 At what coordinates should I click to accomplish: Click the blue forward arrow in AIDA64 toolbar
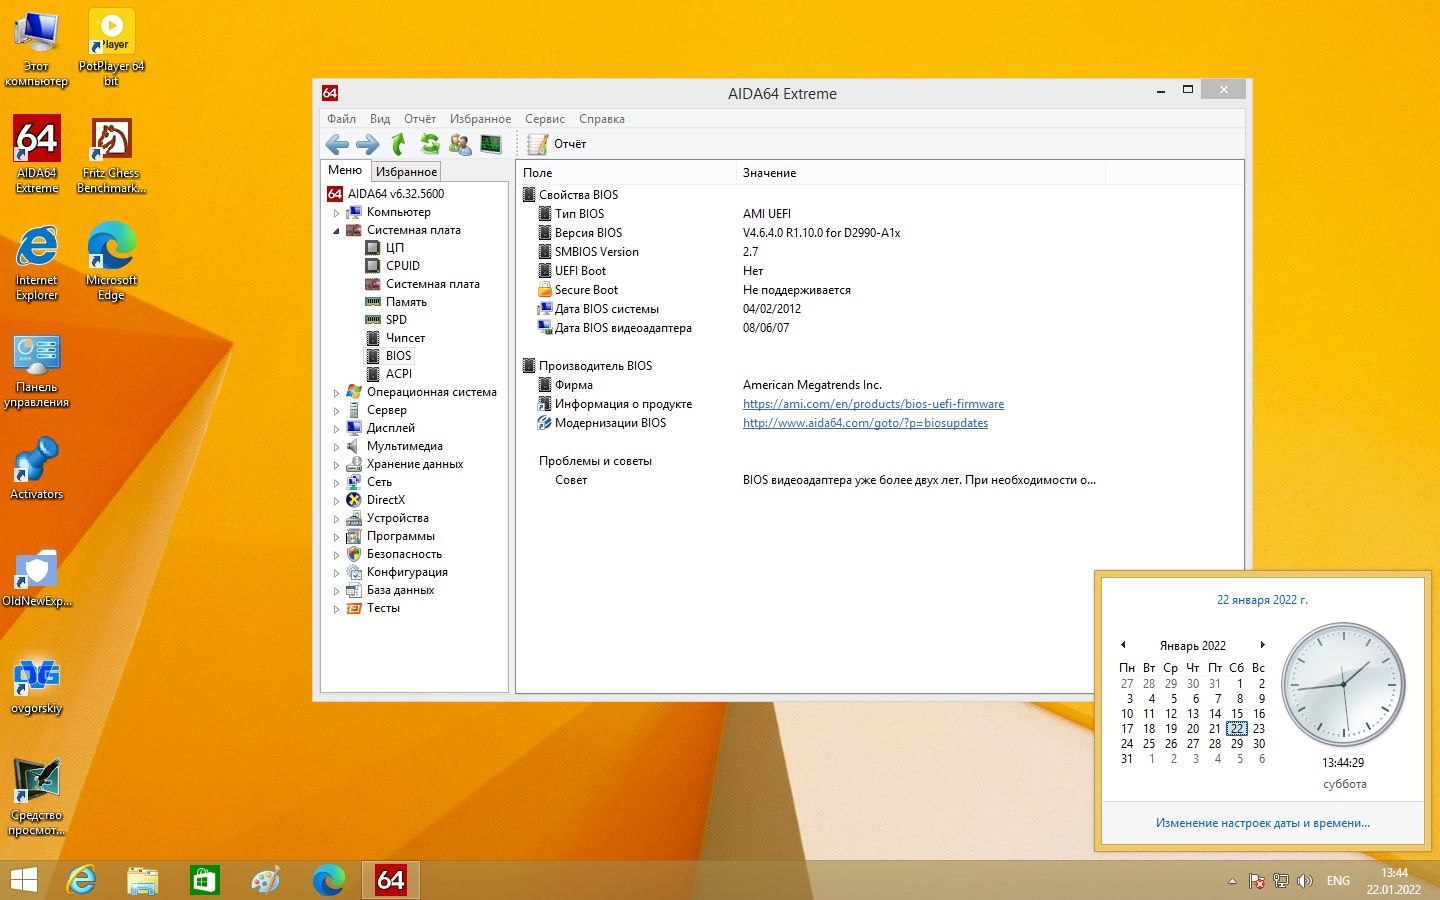point(367,144)
